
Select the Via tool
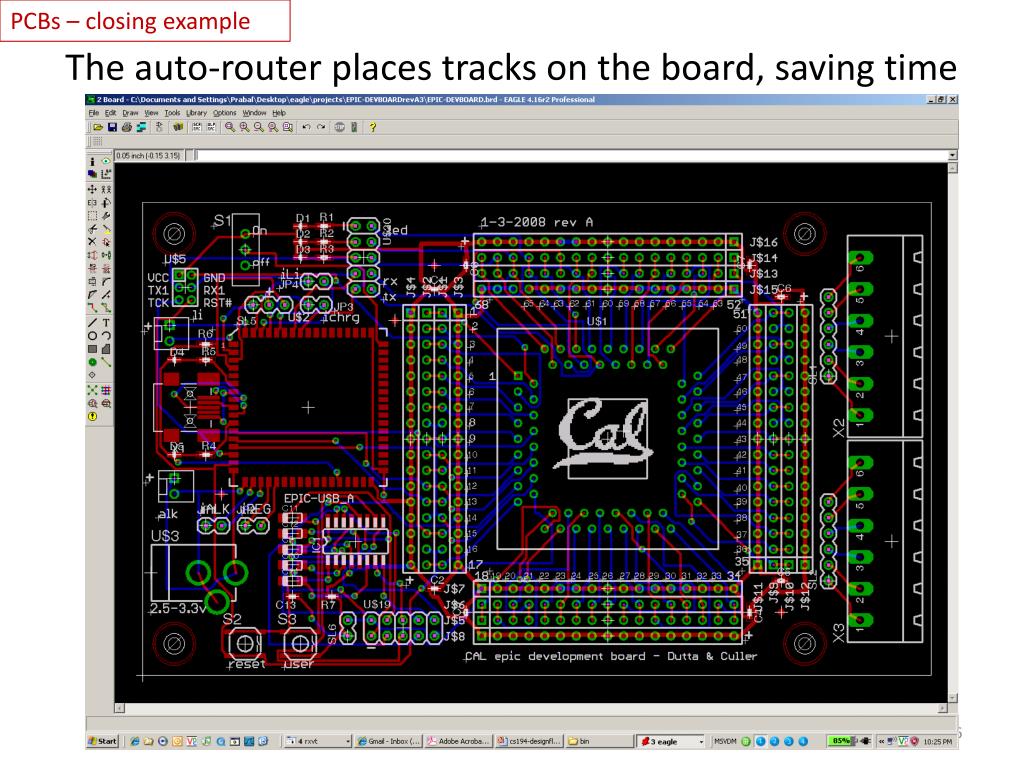coord(92,362)
